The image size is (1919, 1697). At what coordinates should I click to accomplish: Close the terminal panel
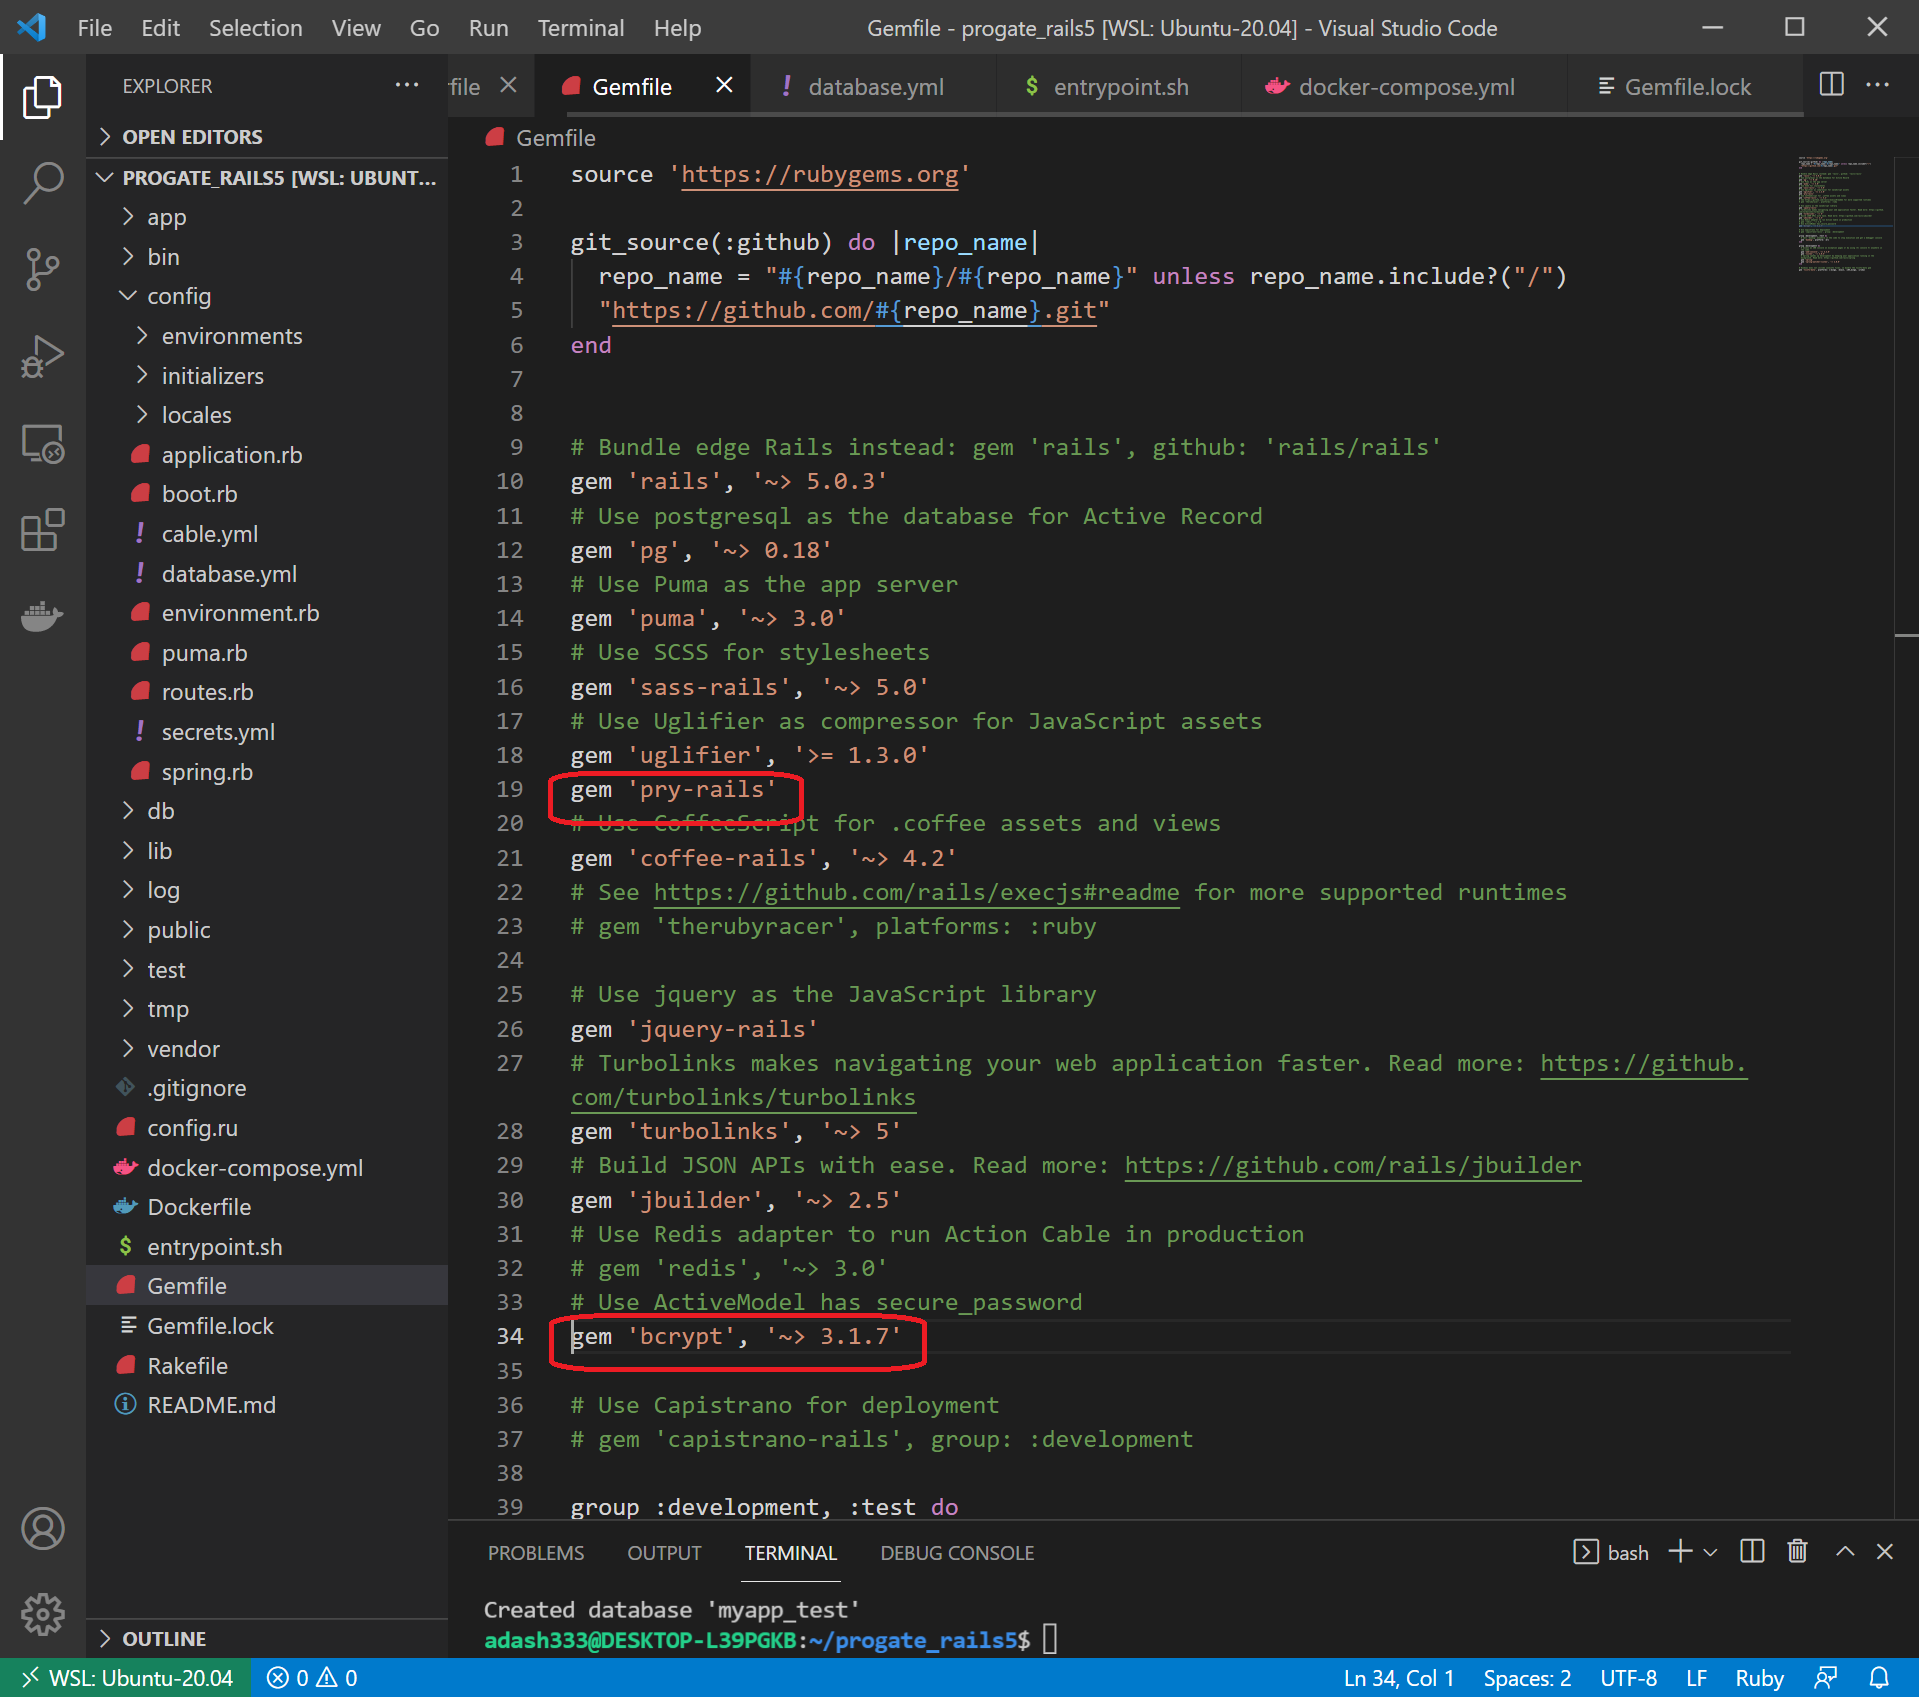pos(1885,1551)
